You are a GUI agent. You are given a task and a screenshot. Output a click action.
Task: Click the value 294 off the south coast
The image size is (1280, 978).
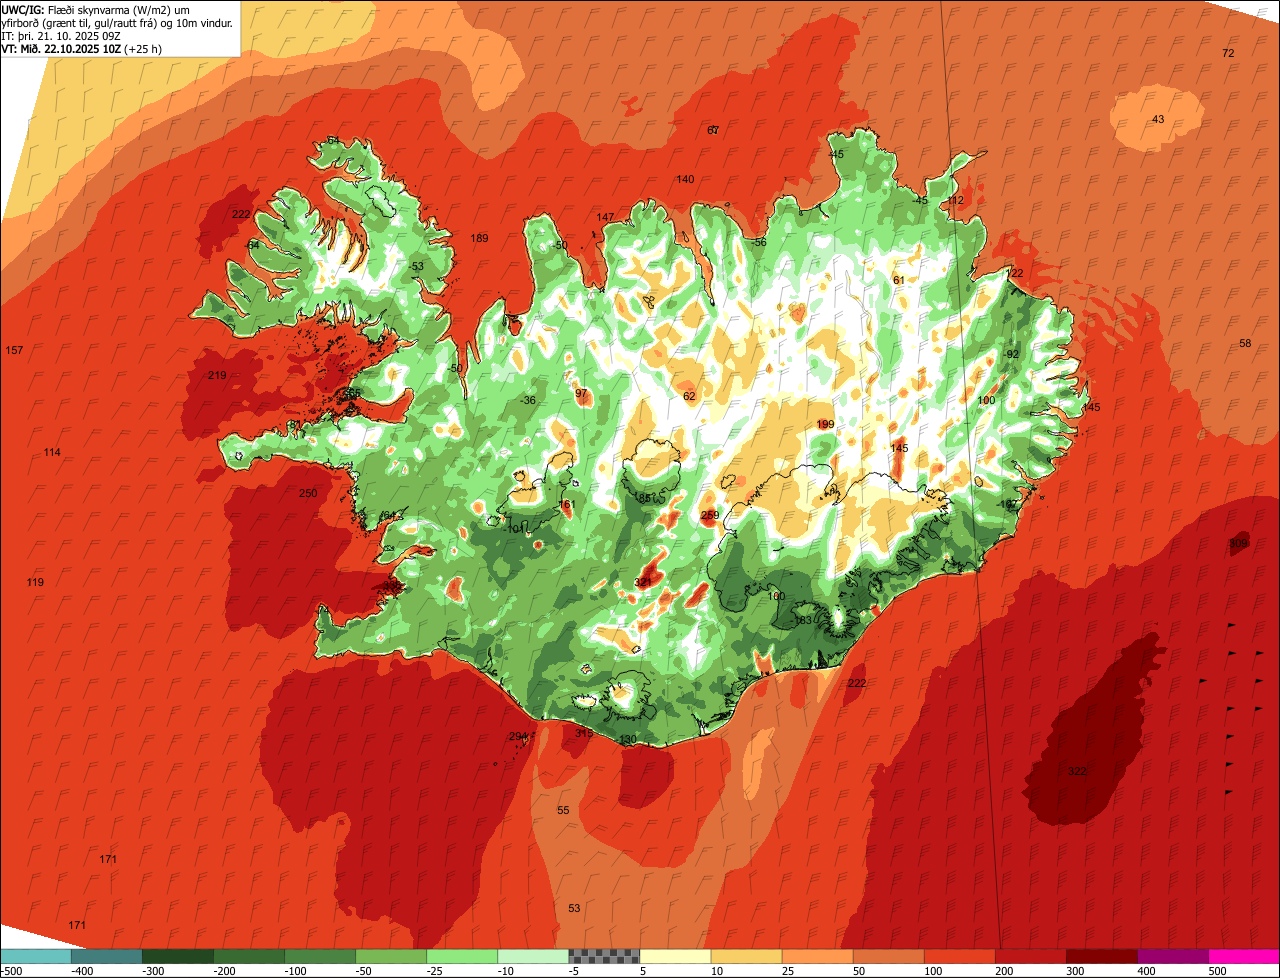pos(518,736)
